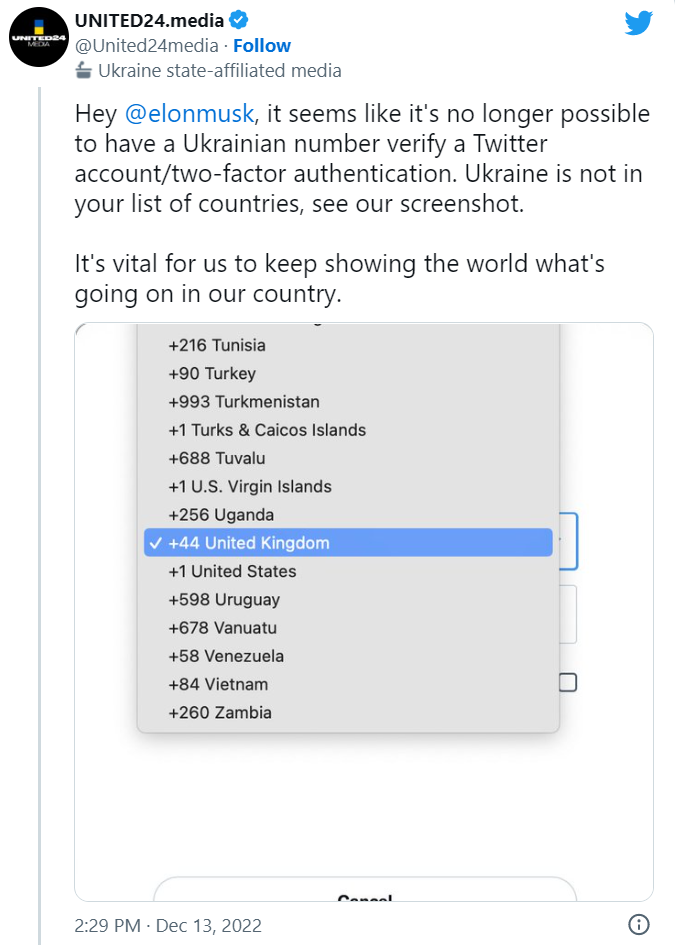This screenshot has height=948, width=677.
Task: Pick +84 Vietnam country code
Action: [x=218, y=684]
